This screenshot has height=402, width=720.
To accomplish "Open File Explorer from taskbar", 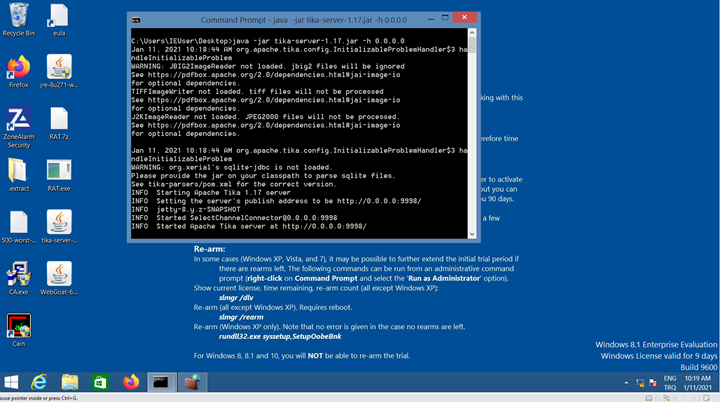I will point(70,382).
